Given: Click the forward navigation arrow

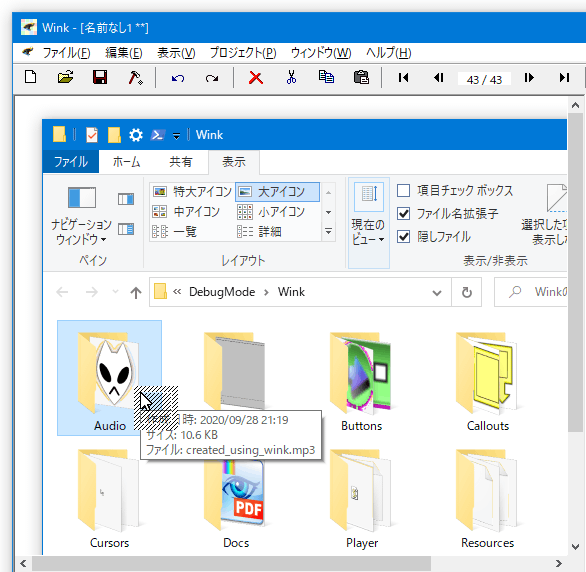Looking at the screenshot, I should 92,292.
